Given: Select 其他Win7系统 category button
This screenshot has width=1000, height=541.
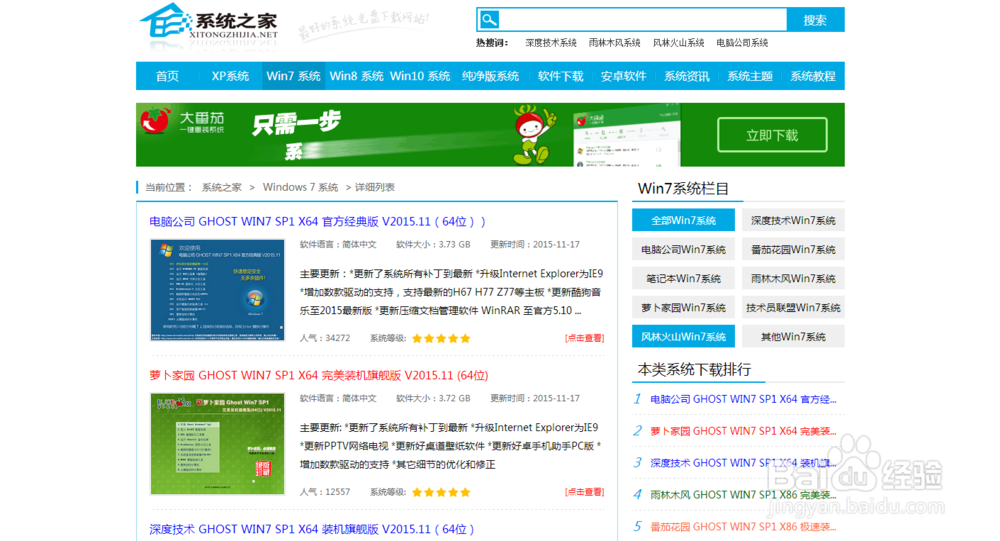Looking at the screenshot, I should (793, 336).
